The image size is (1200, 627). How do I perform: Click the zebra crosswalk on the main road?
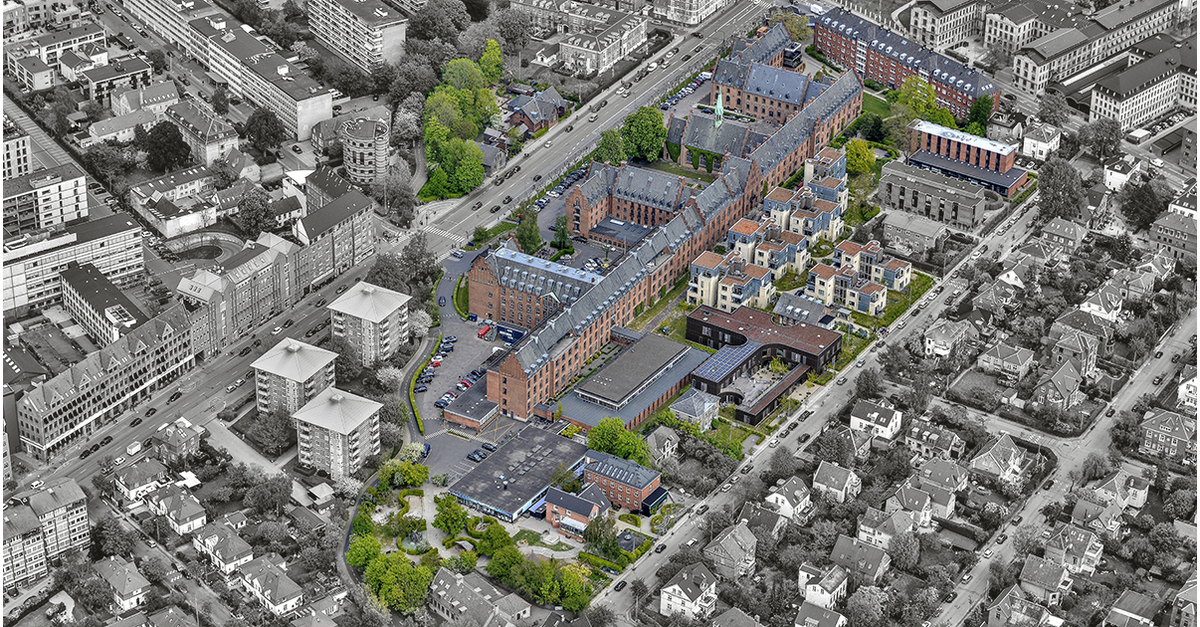tap(442, 234)
